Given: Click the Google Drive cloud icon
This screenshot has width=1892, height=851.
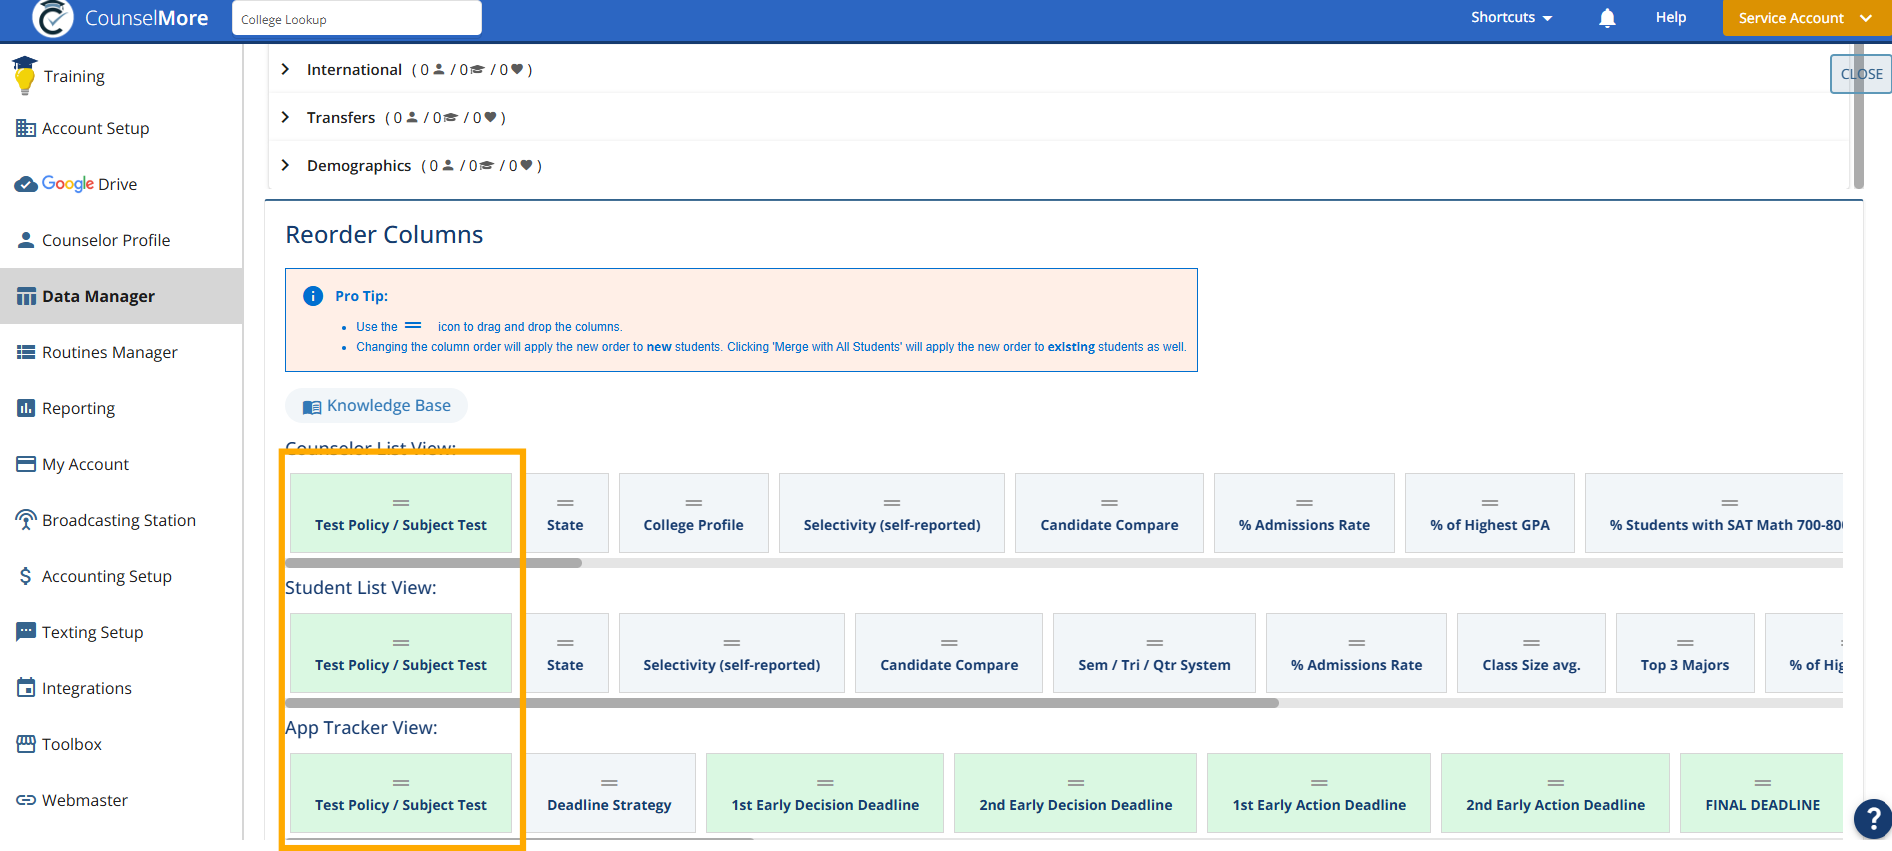Looking at the screenshot, I should pos(26,184).
